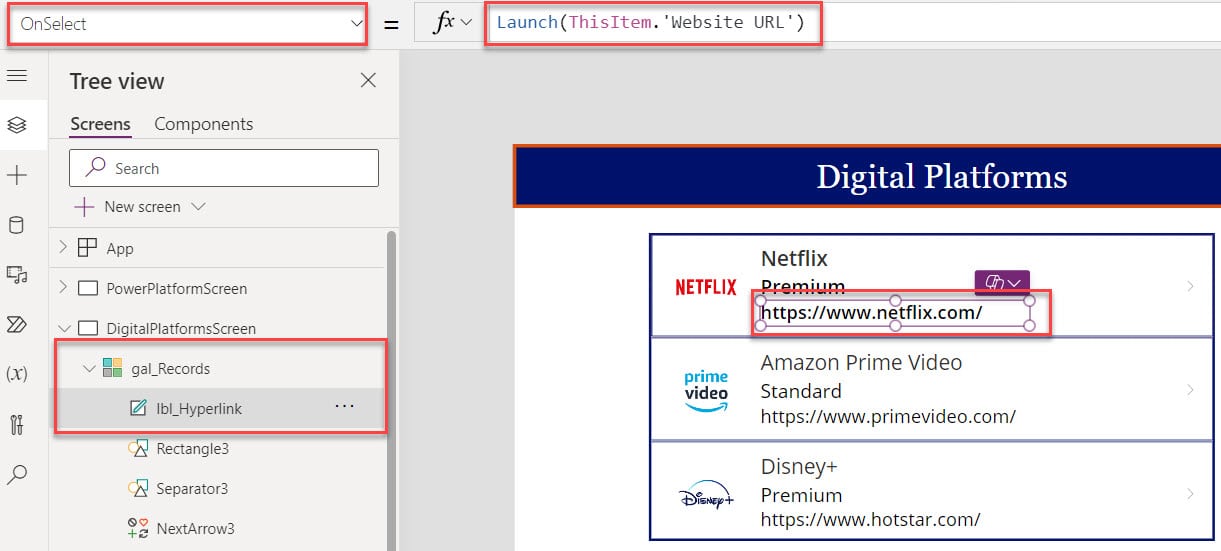Click the https://www.primevideo.com/ link
This screenshot has width=1221, height=551.
pos(888,416)
